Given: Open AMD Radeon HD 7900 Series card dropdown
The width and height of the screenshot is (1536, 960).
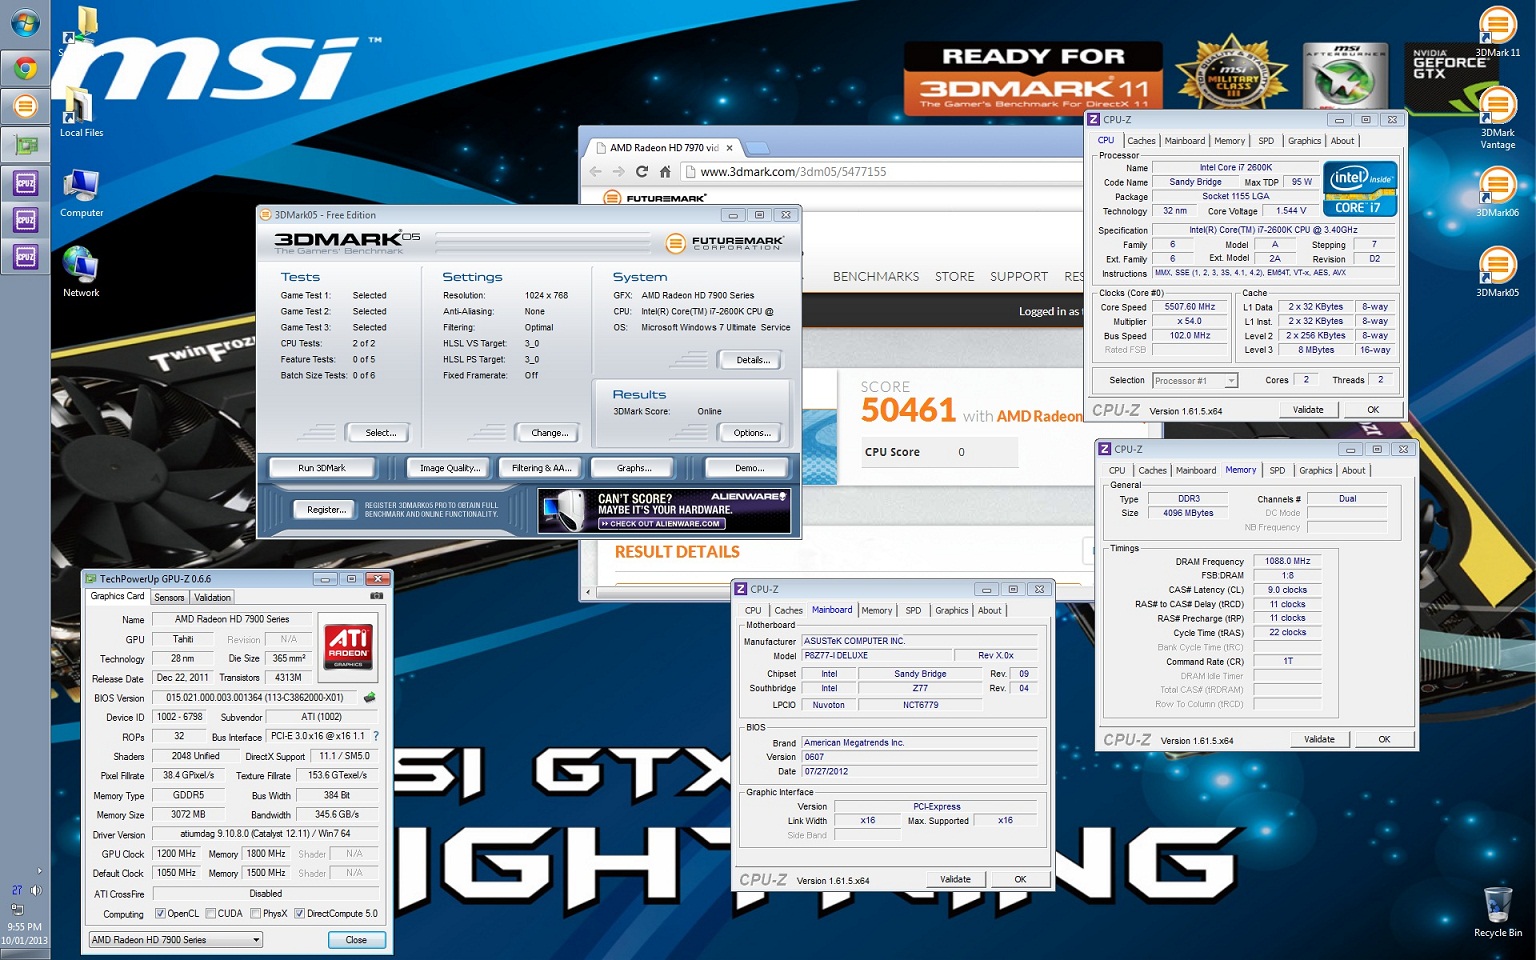Looking at the screenshot, I should click(175, 940).
